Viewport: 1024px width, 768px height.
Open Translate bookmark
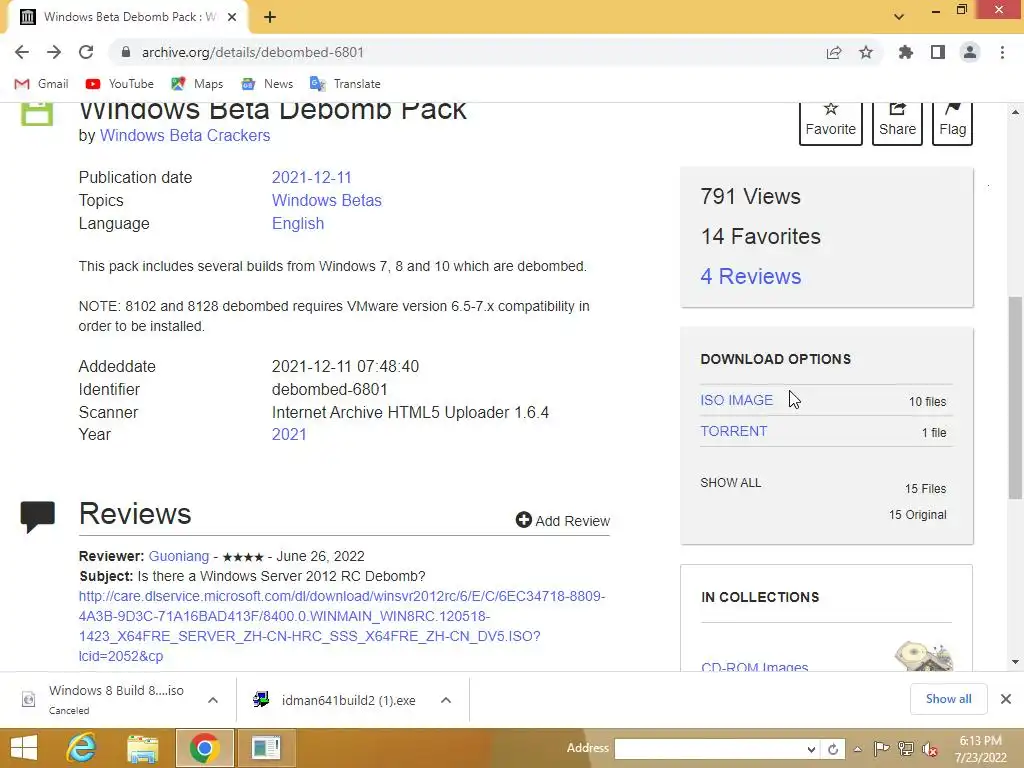point(345,84)
